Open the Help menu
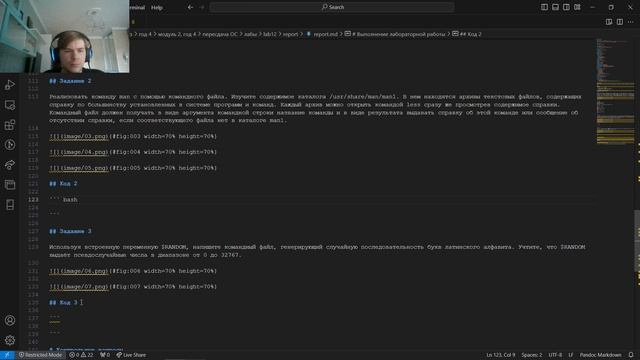The height and width of the screenshot is (360, 640). point(157,7)
